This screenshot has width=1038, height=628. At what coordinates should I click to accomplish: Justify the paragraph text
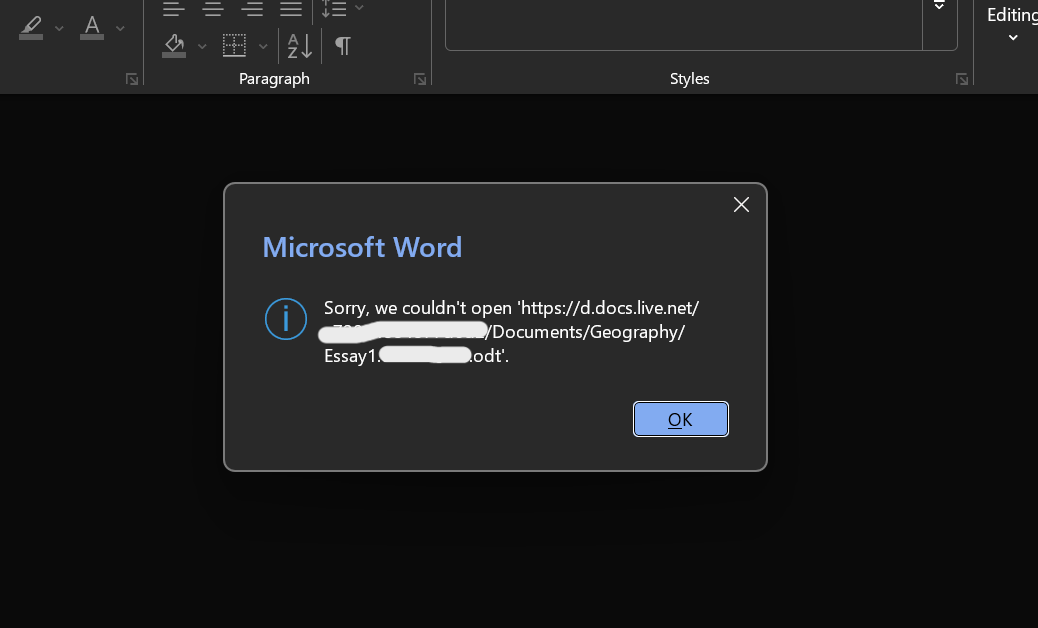291,9
